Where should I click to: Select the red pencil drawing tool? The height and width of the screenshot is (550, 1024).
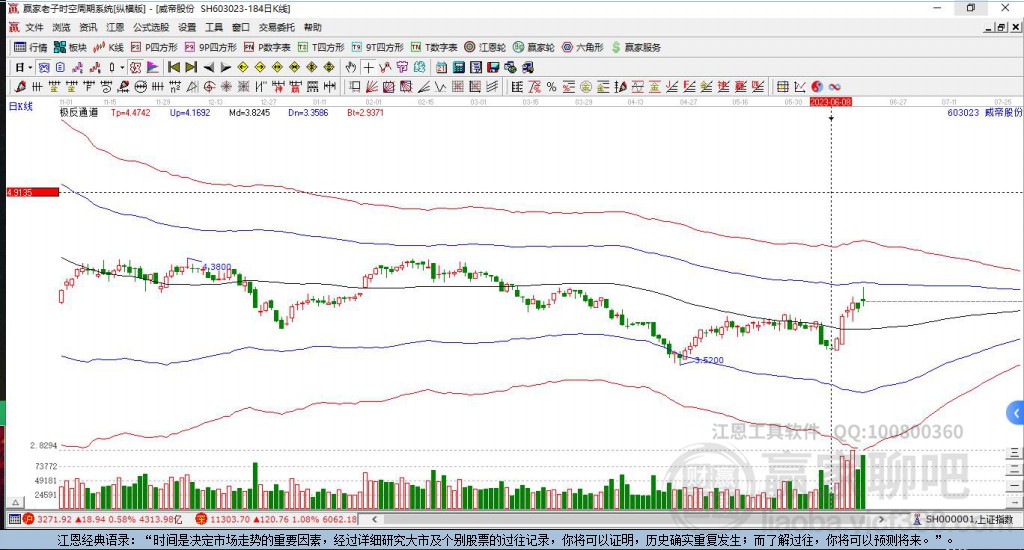click(x=20, y=86)
